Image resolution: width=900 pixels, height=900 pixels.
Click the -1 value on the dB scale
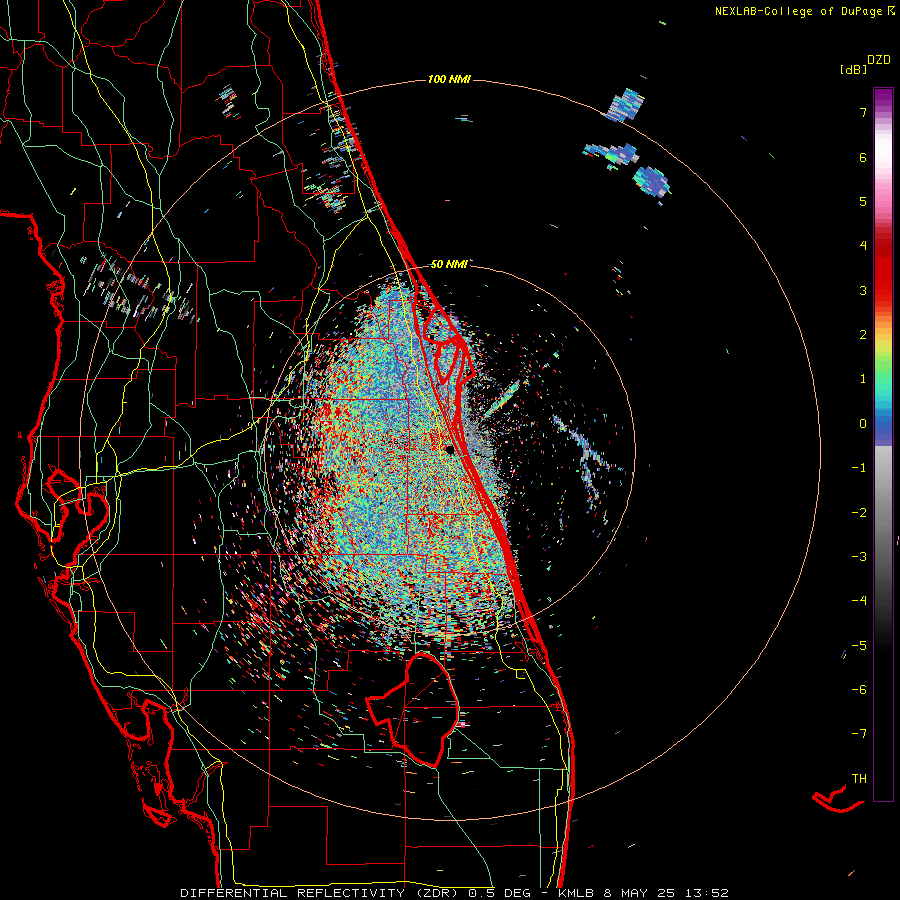tap(859, 468)
